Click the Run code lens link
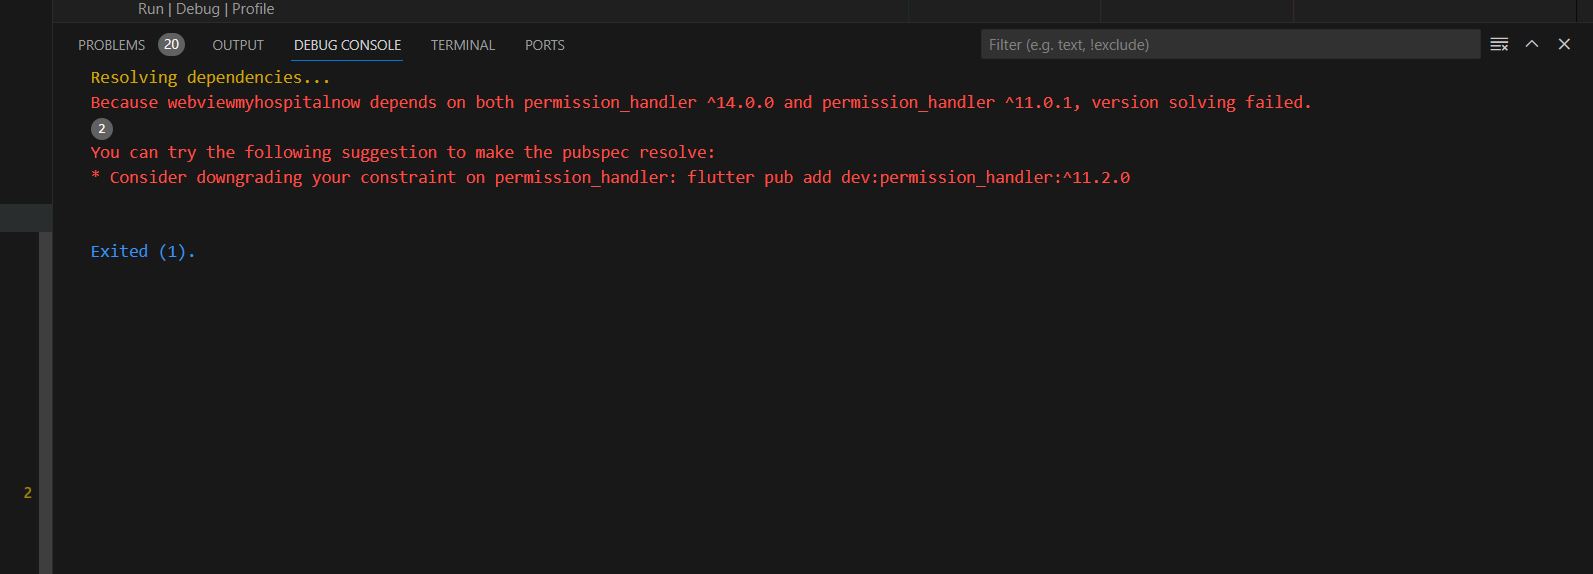 (151, 9)
